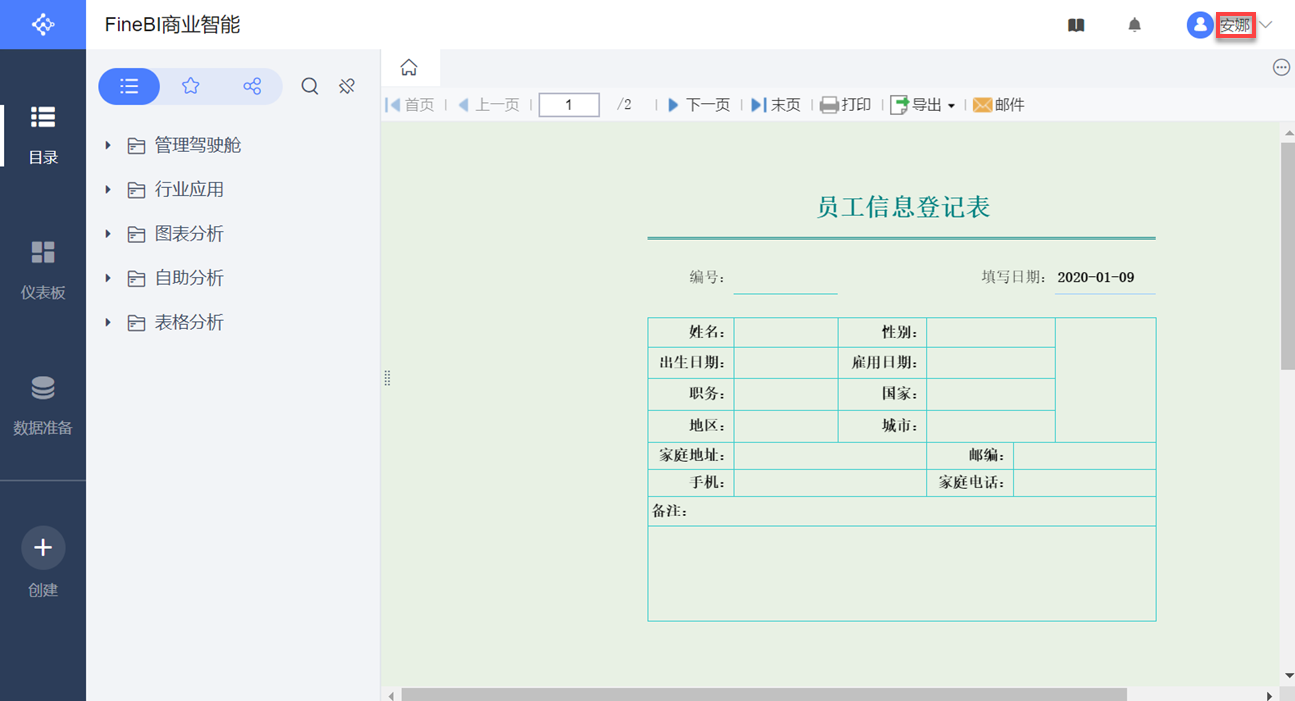Screen dimensions: 1295x701
Task: Expand the 管理驾驶舱 folder
Action: 197,146
